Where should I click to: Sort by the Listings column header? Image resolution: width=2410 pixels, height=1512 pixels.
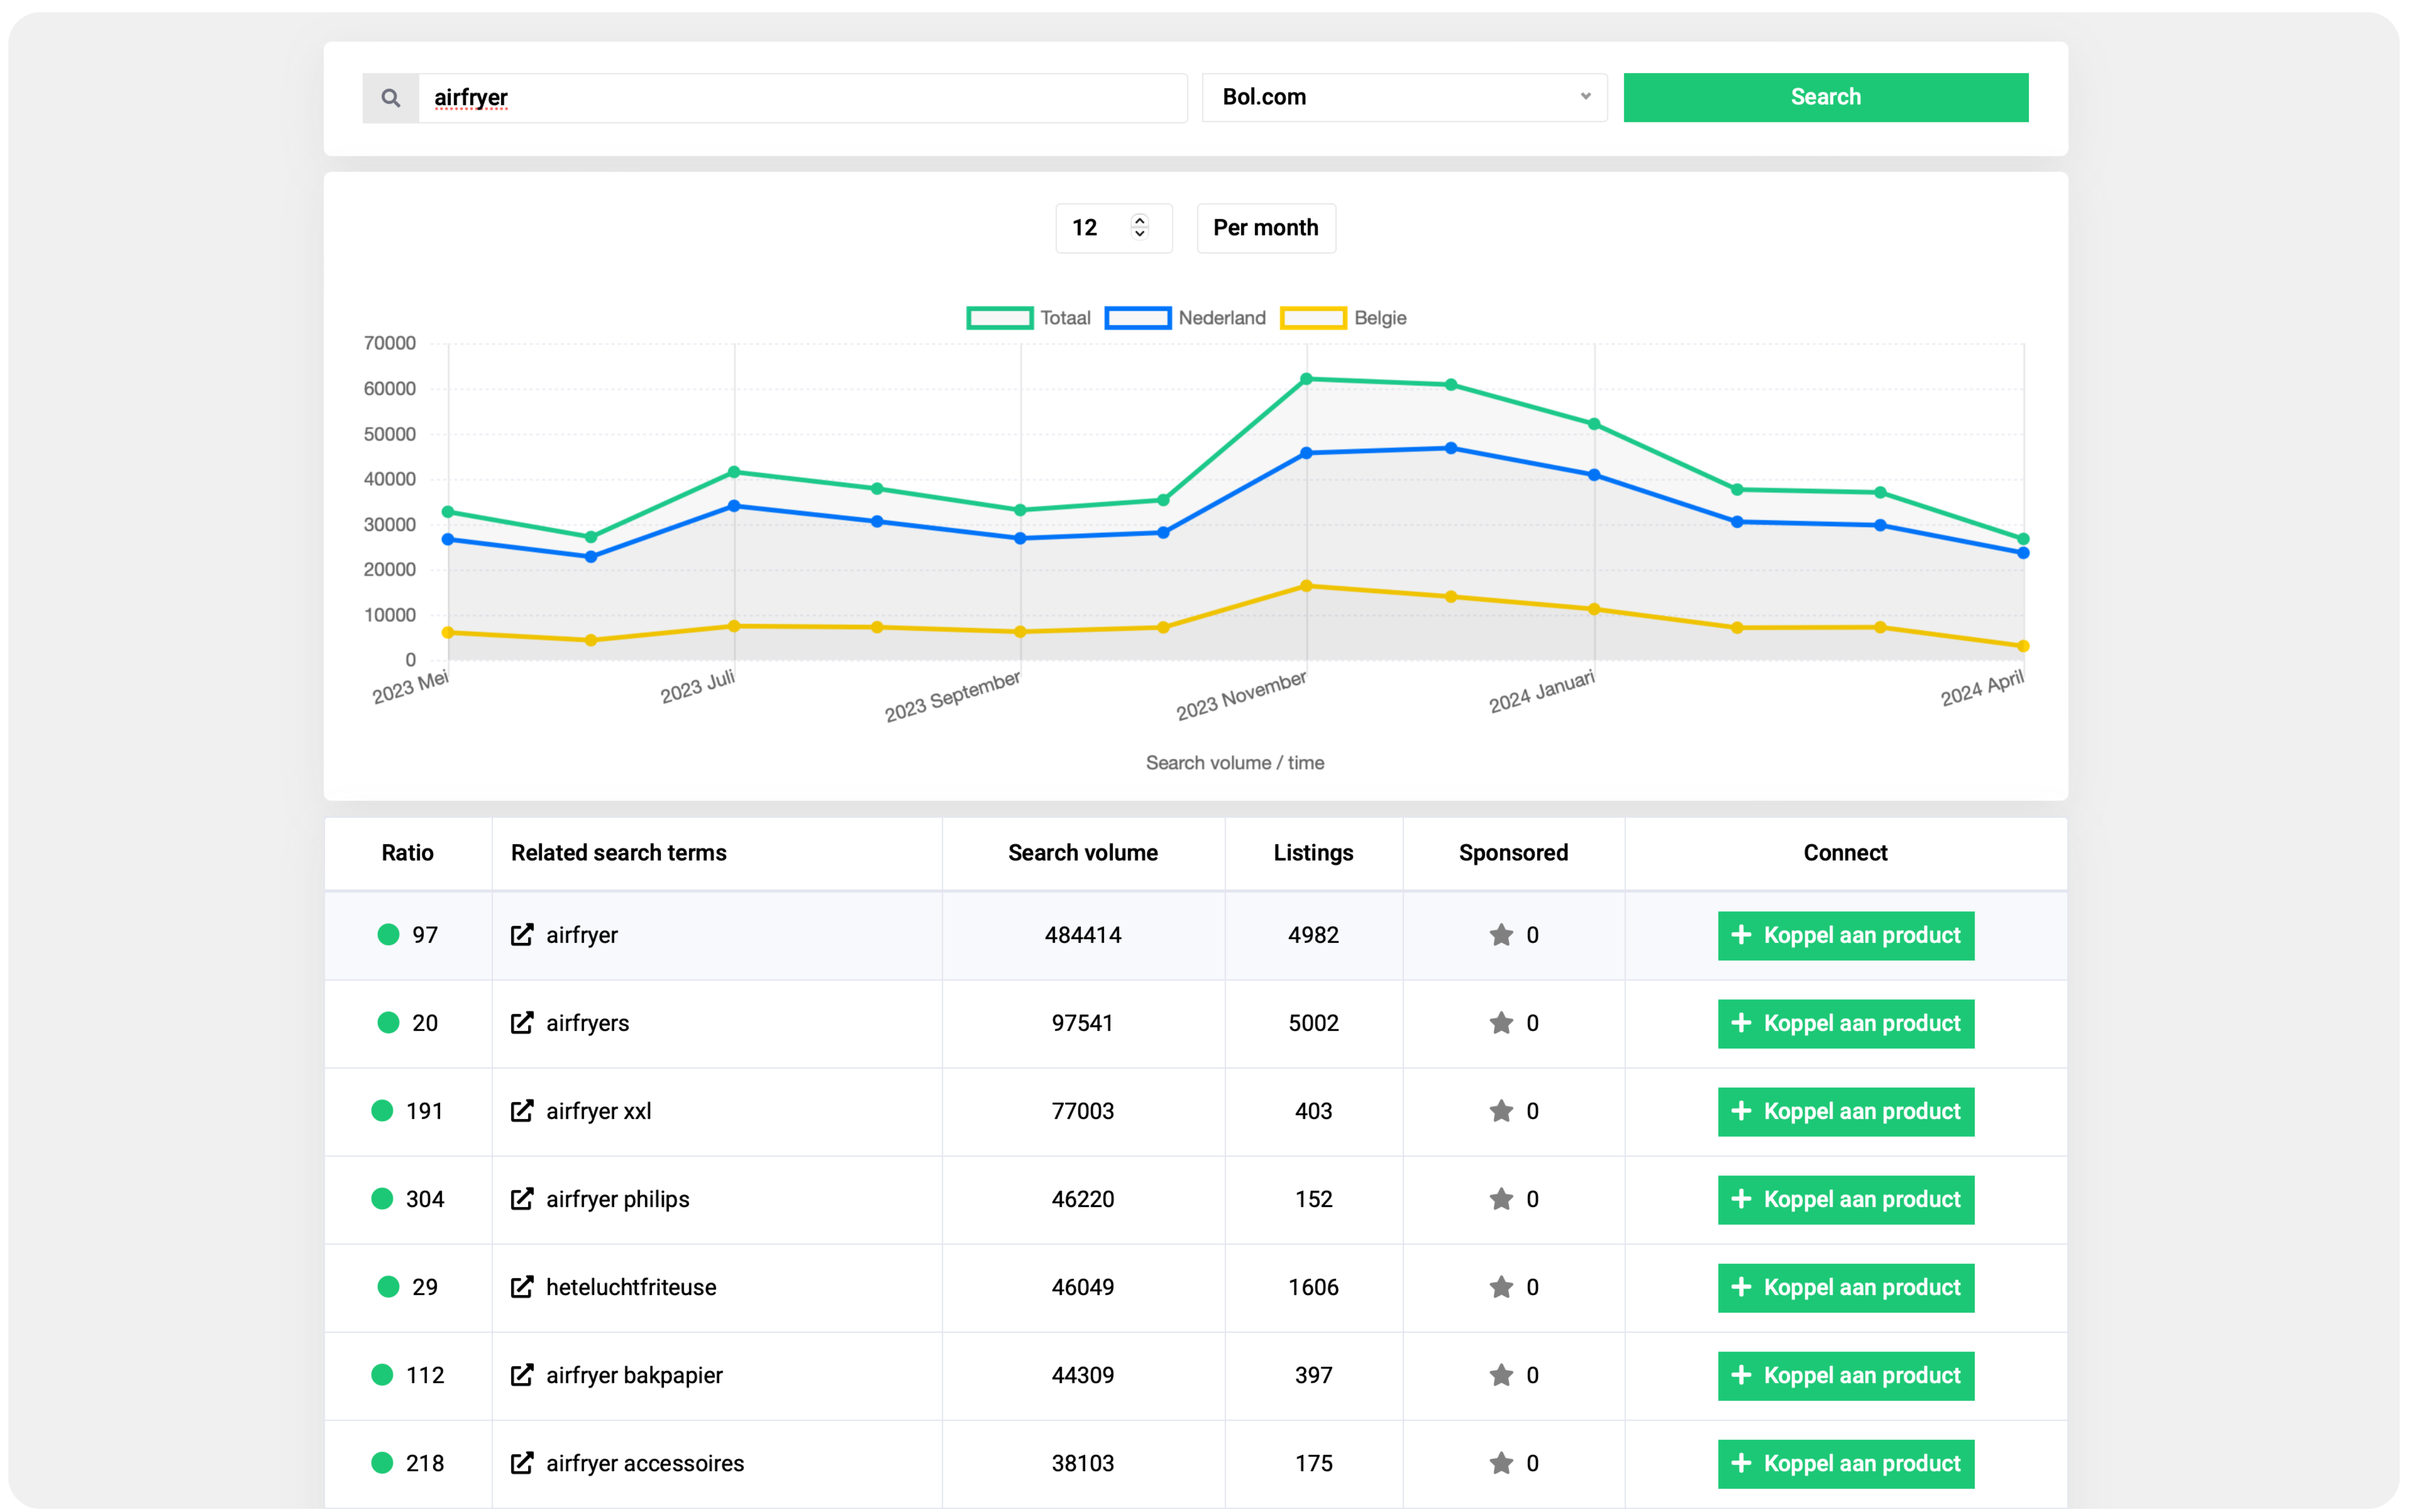click(x=1313, y=853)
